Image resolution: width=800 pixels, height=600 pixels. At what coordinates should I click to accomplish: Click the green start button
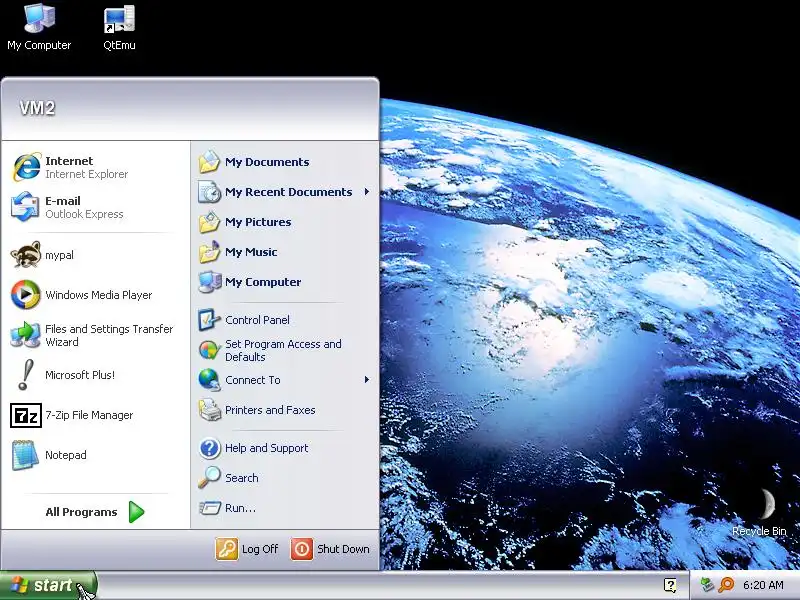(48, 585)
